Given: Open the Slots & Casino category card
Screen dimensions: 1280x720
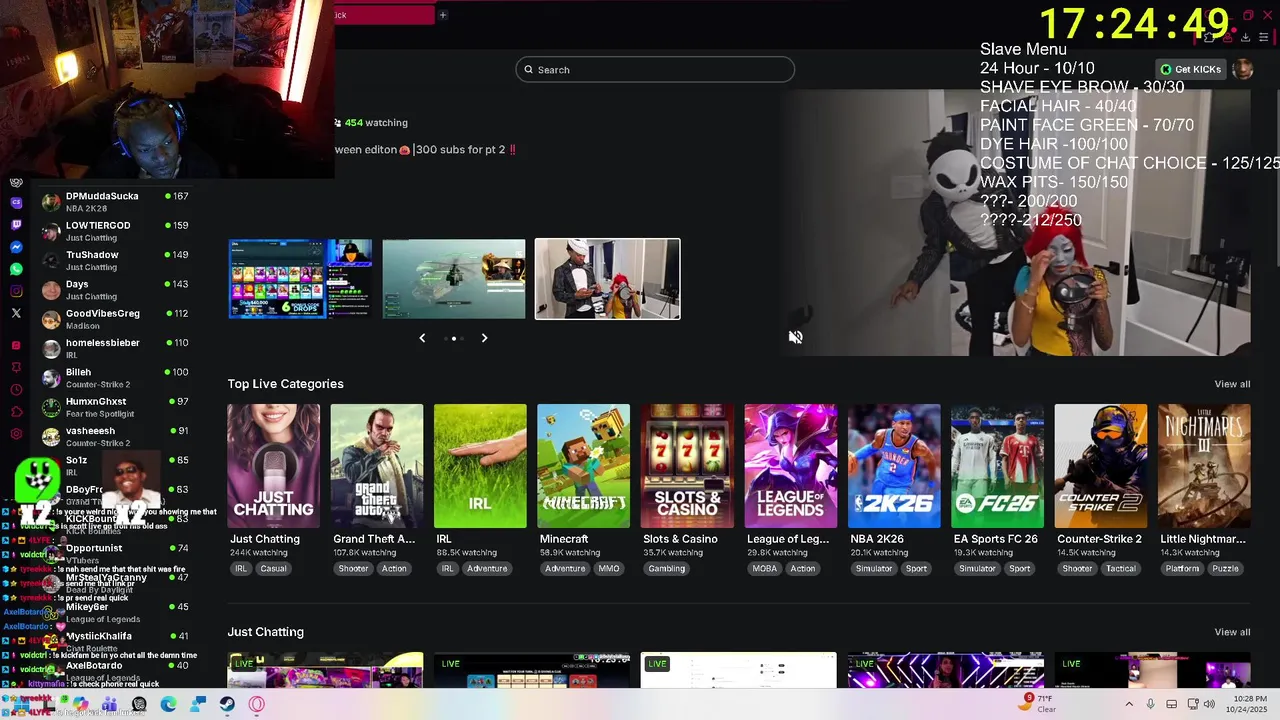Looking at the screenshot, I should [687, 465].
